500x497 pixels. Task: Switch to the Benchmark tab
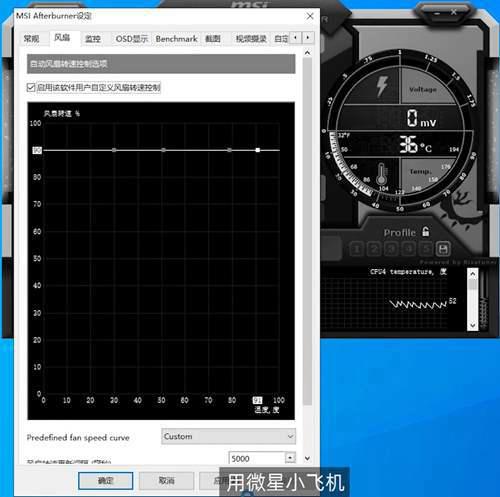coord(176,39)
